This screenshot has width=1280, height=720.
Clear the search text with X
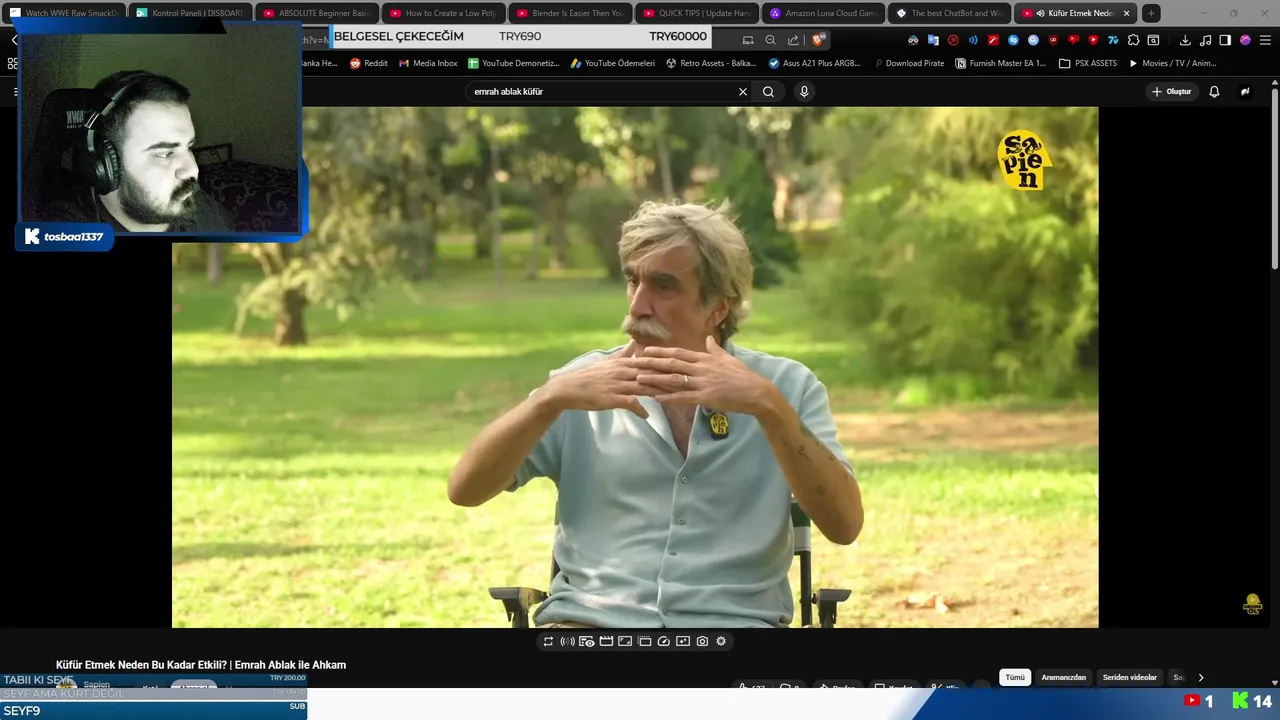coord(743,91)
